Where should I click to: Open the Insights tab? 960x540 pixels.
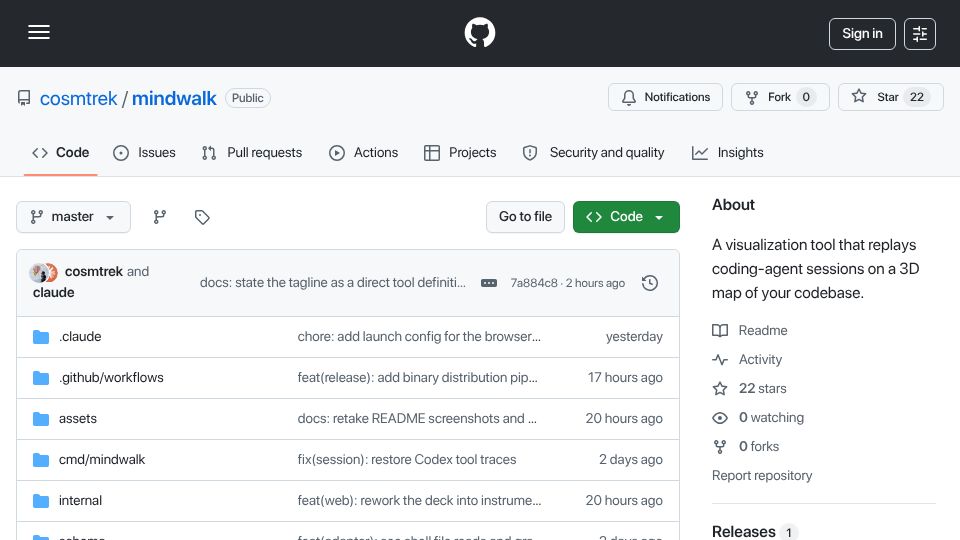click(x=727, y=152)
